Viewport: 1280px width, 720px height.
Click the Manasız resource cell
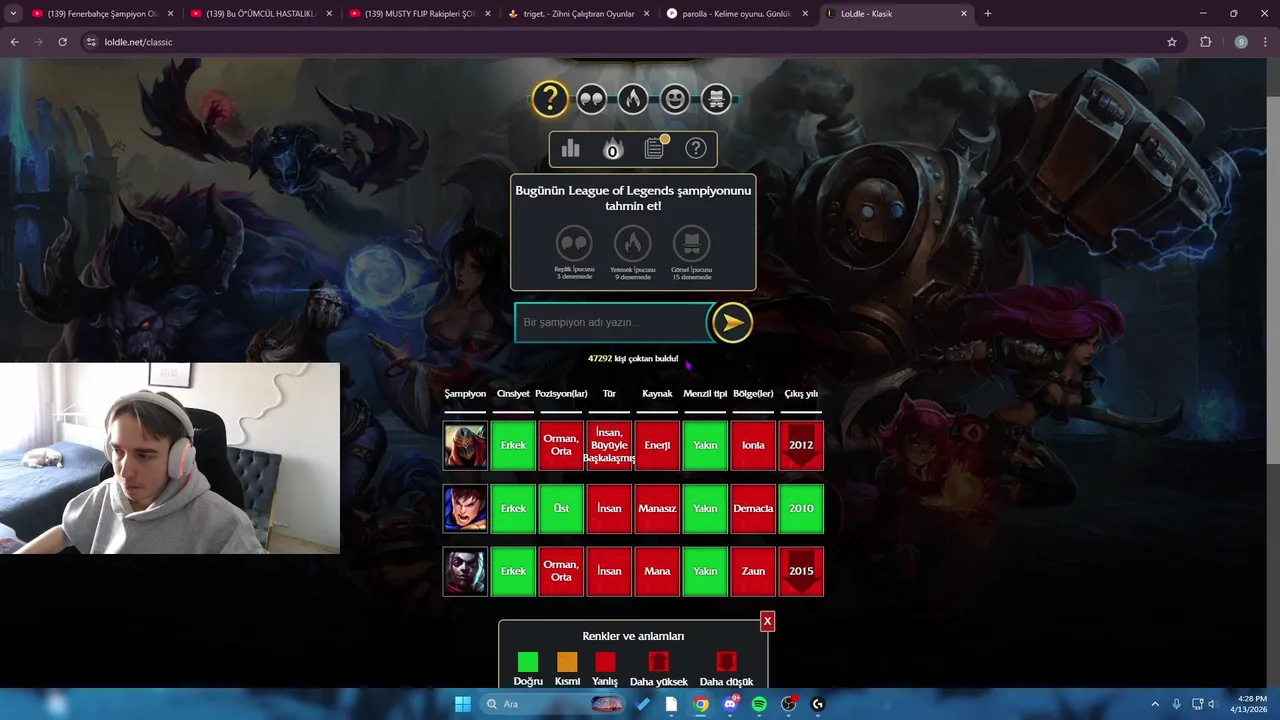(657, 508)
